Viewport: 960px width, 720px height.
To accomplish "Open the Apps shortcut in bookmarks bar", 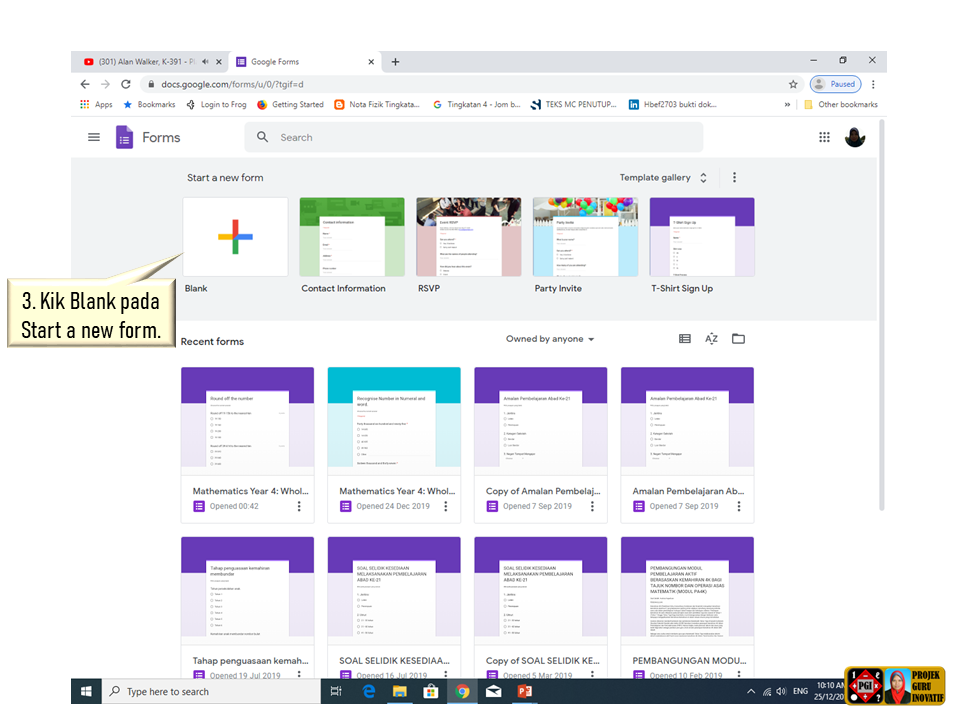I will click(x=97, y=105).
